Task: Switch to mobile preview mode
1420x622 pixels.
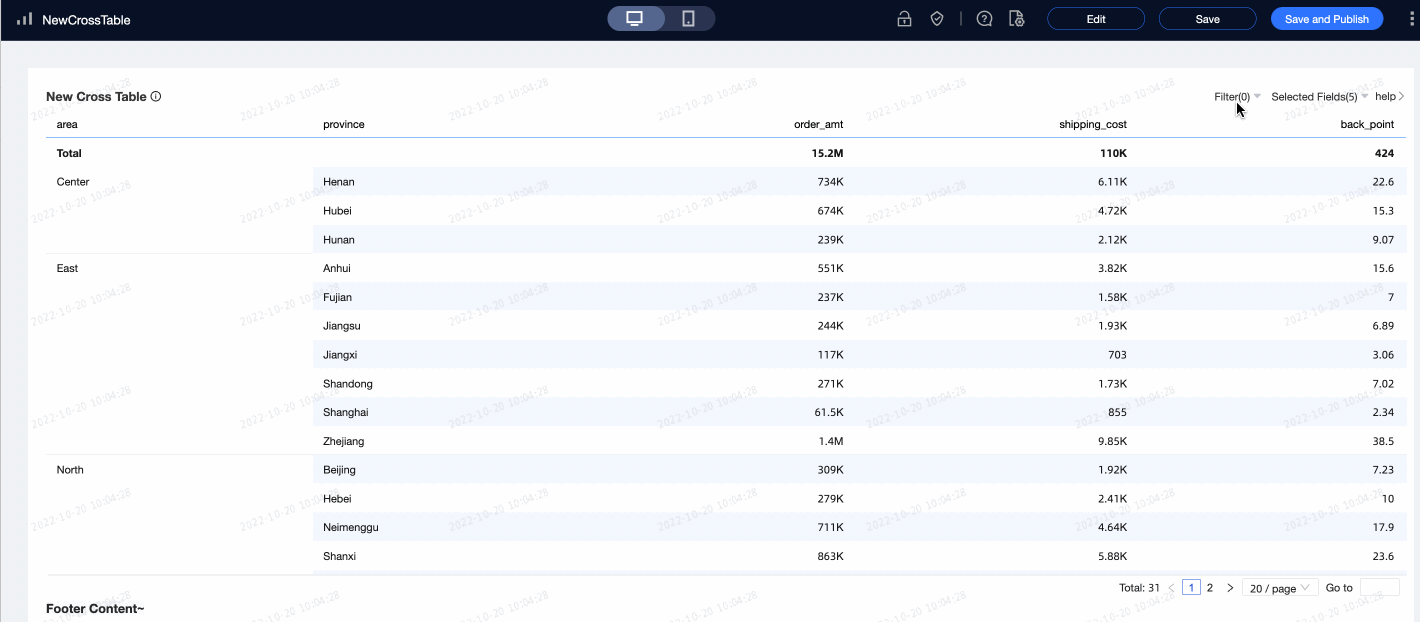Action: coord(688,19)
